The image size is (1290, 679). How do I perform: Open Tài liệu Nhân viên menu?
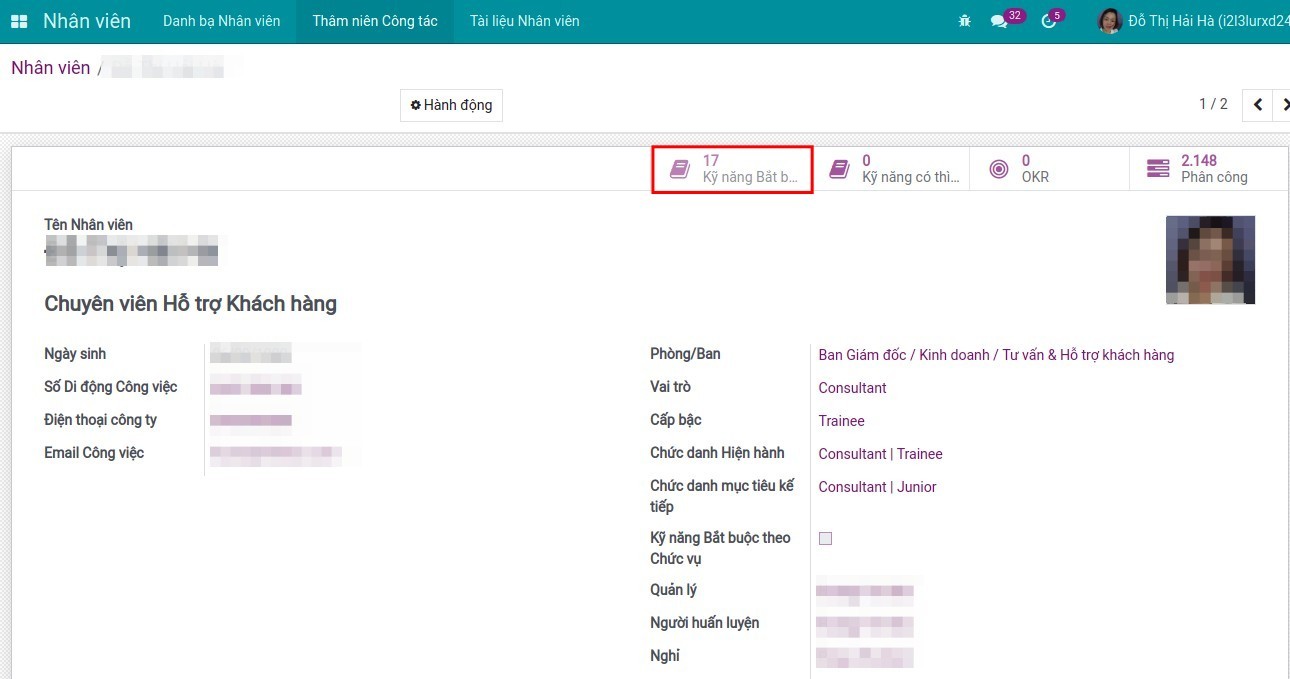524,21
